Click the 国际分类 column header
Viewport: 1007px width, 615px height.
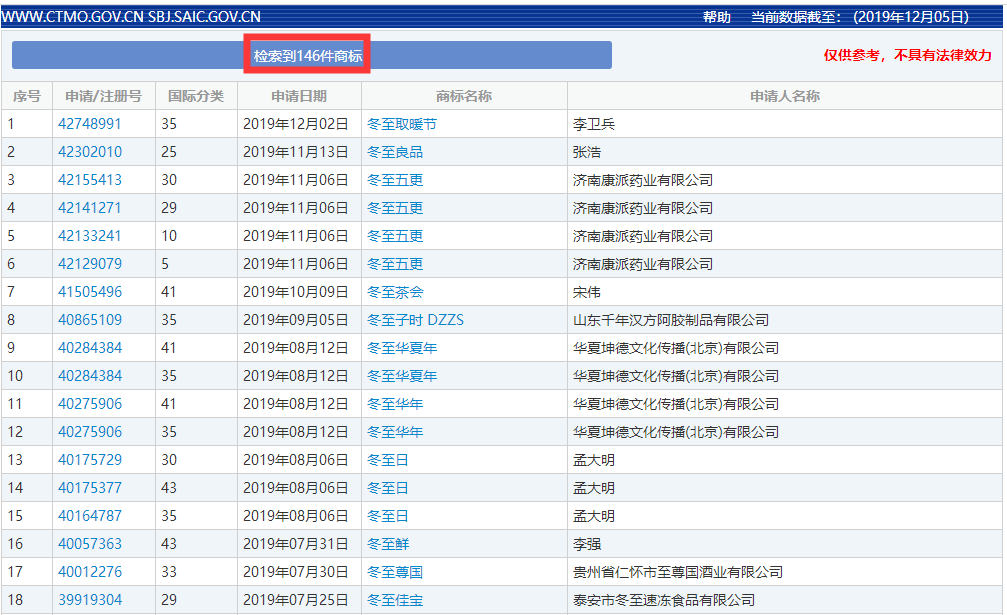tap(196, 96)
